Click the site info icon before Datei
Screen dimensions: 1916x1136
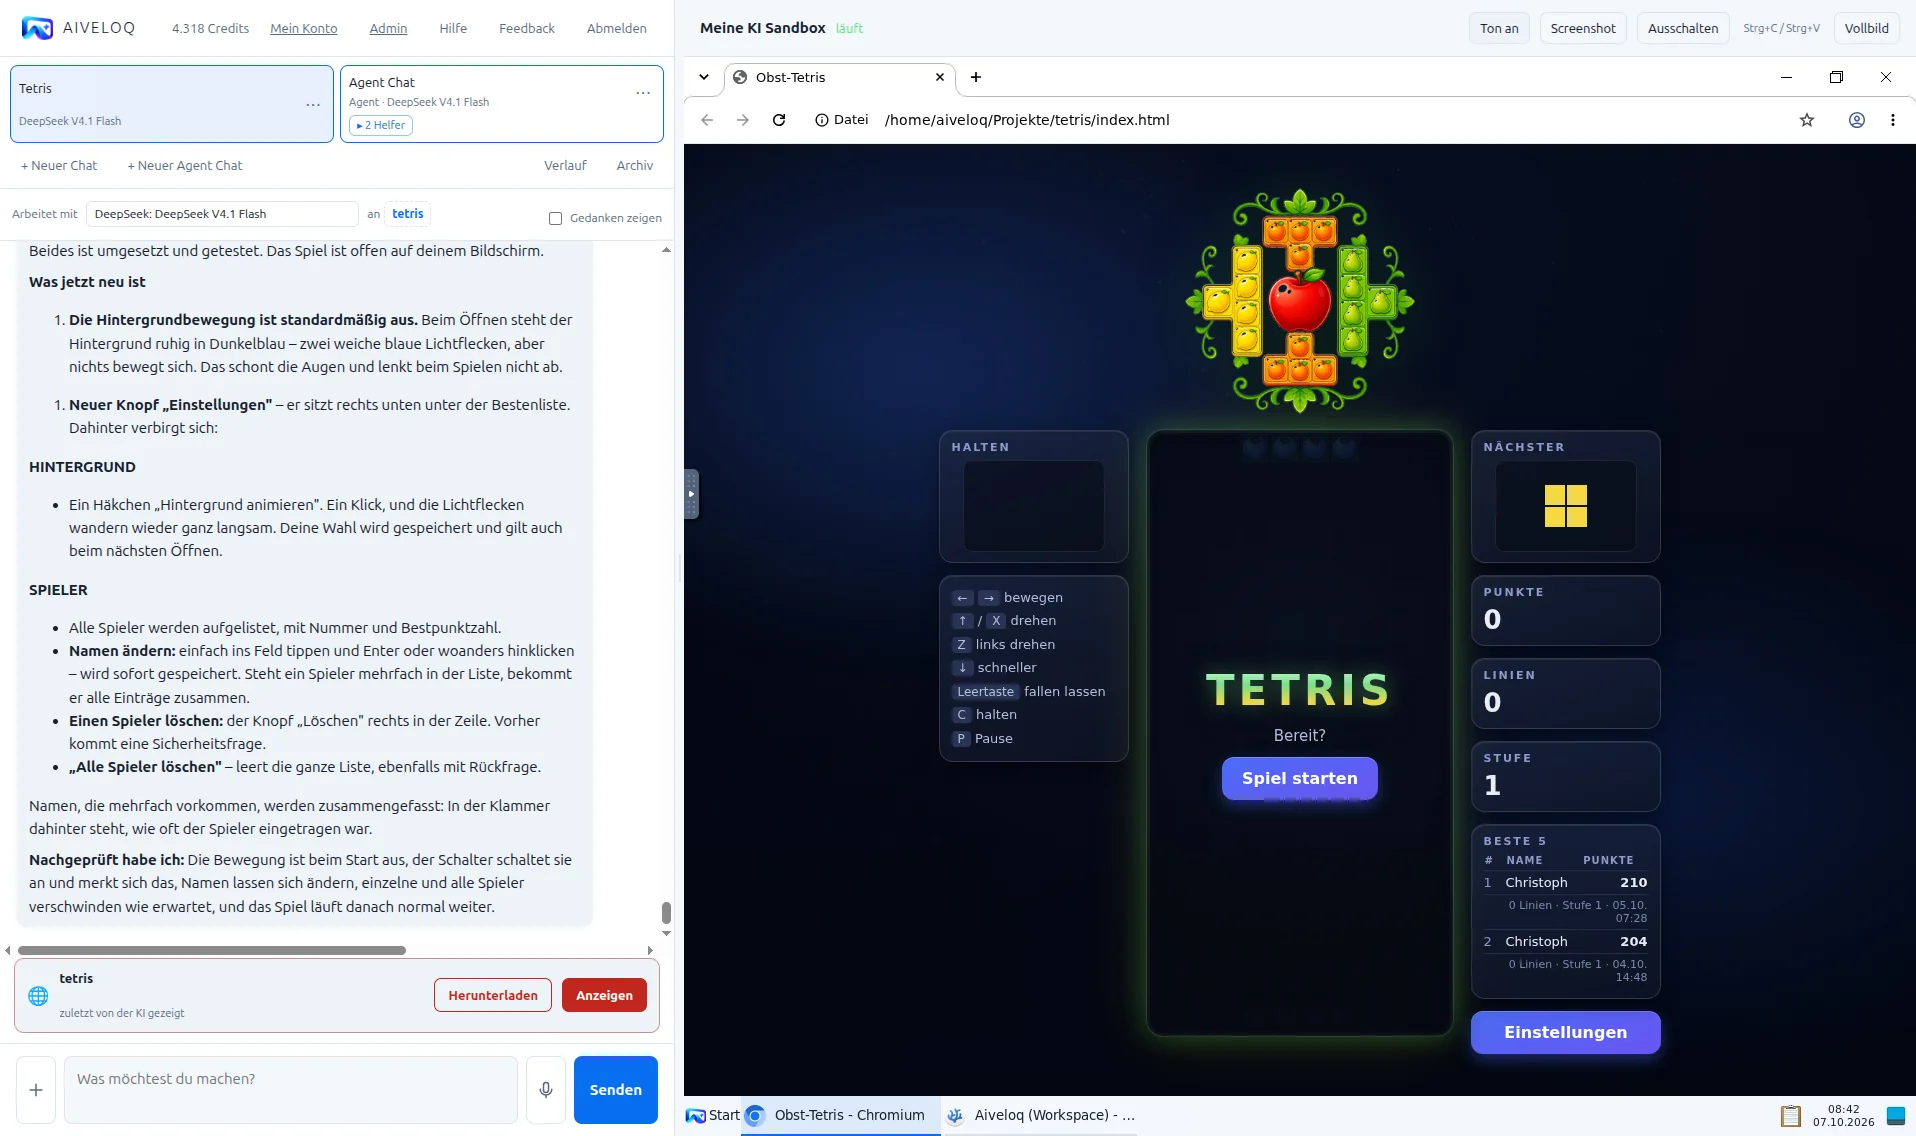click(822, 120)
